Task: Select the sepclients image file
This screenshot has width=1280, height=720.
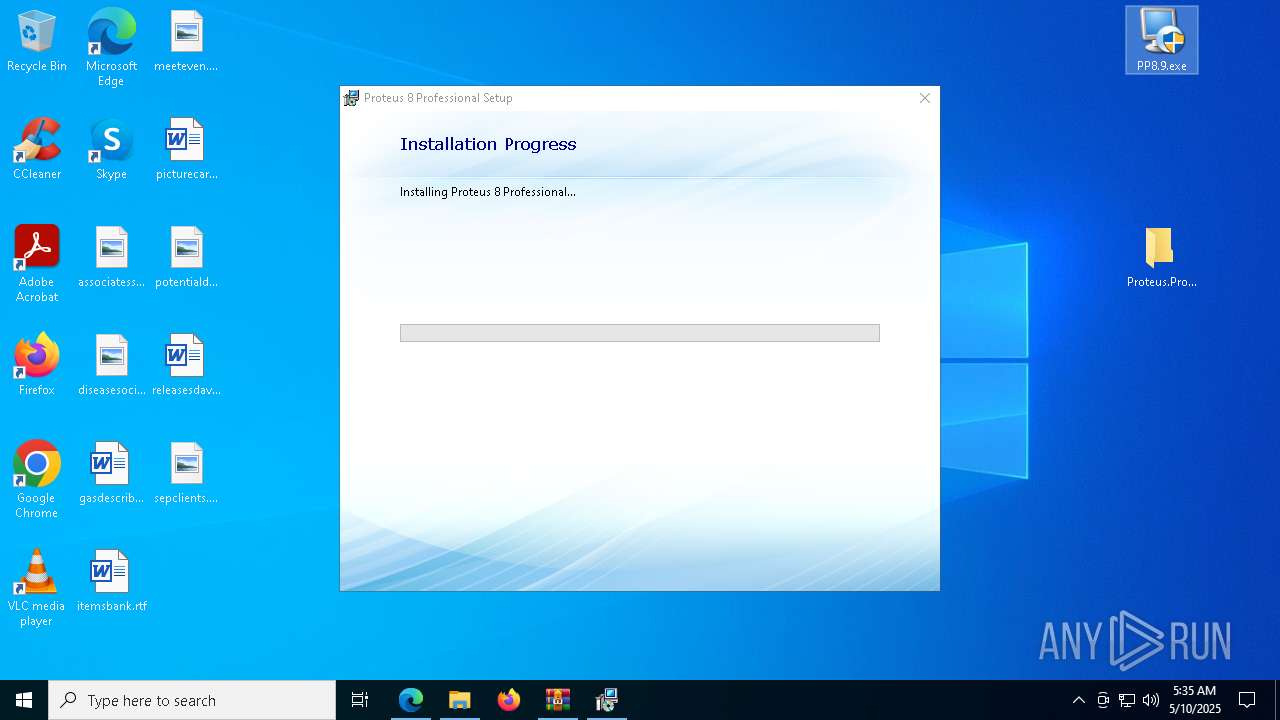Action: coord(186,474)
